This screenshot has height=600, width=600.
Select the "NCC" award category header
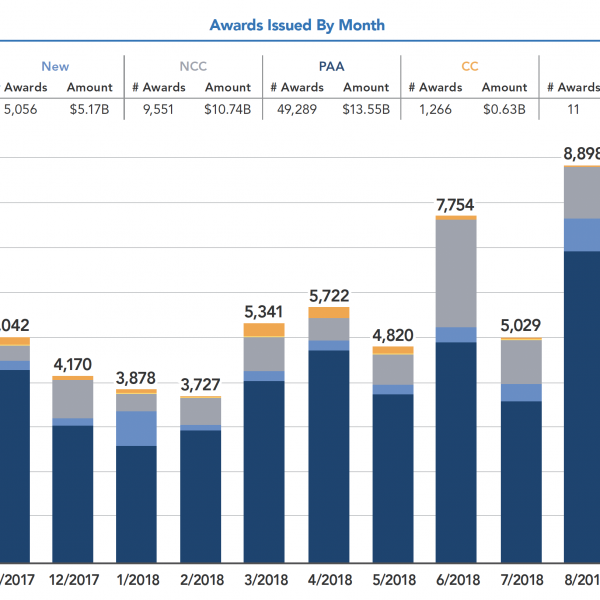[193, 67]
